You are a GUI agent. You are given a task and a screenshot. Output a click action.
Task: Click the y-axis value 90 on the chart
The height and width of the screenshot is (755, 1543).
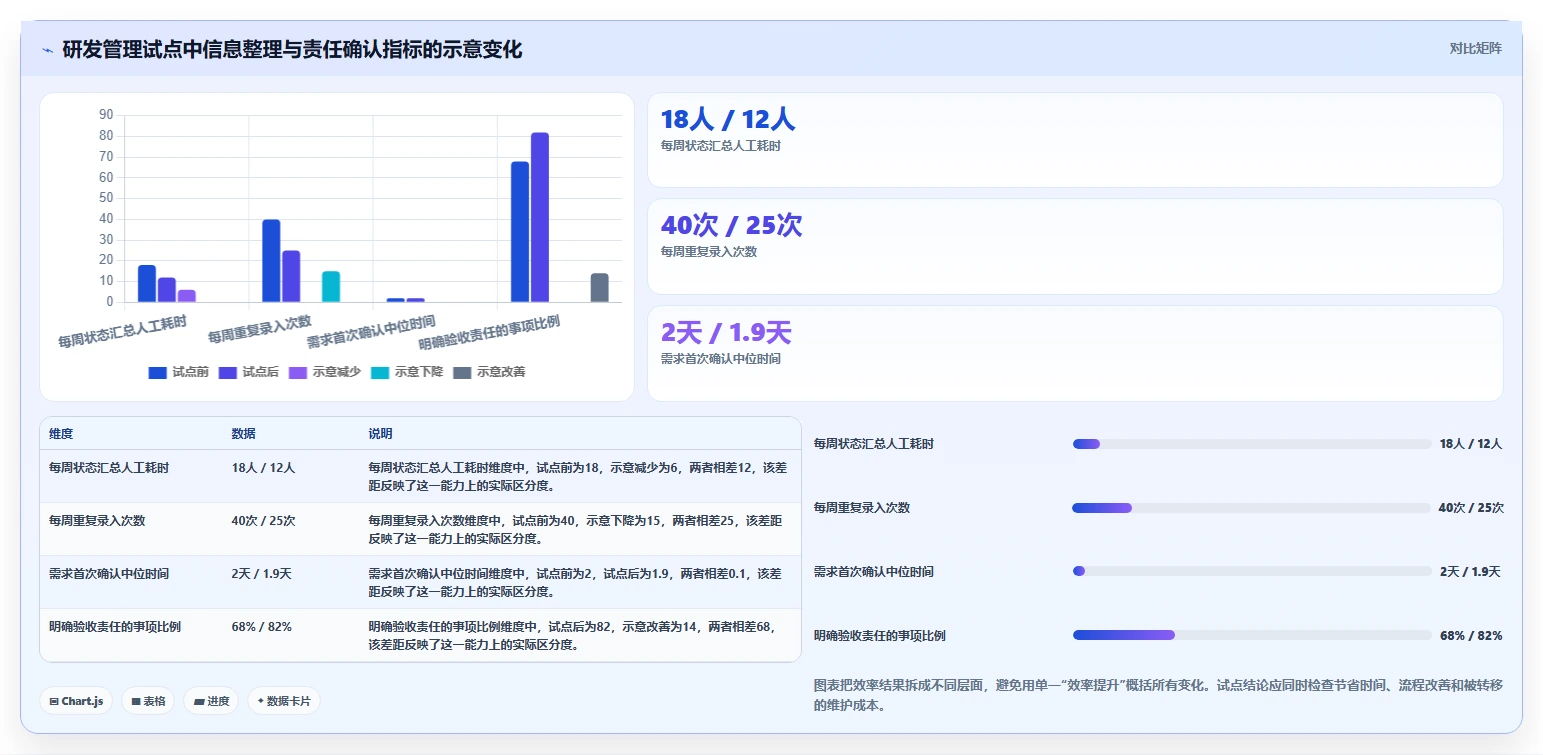tap(106, 115)
